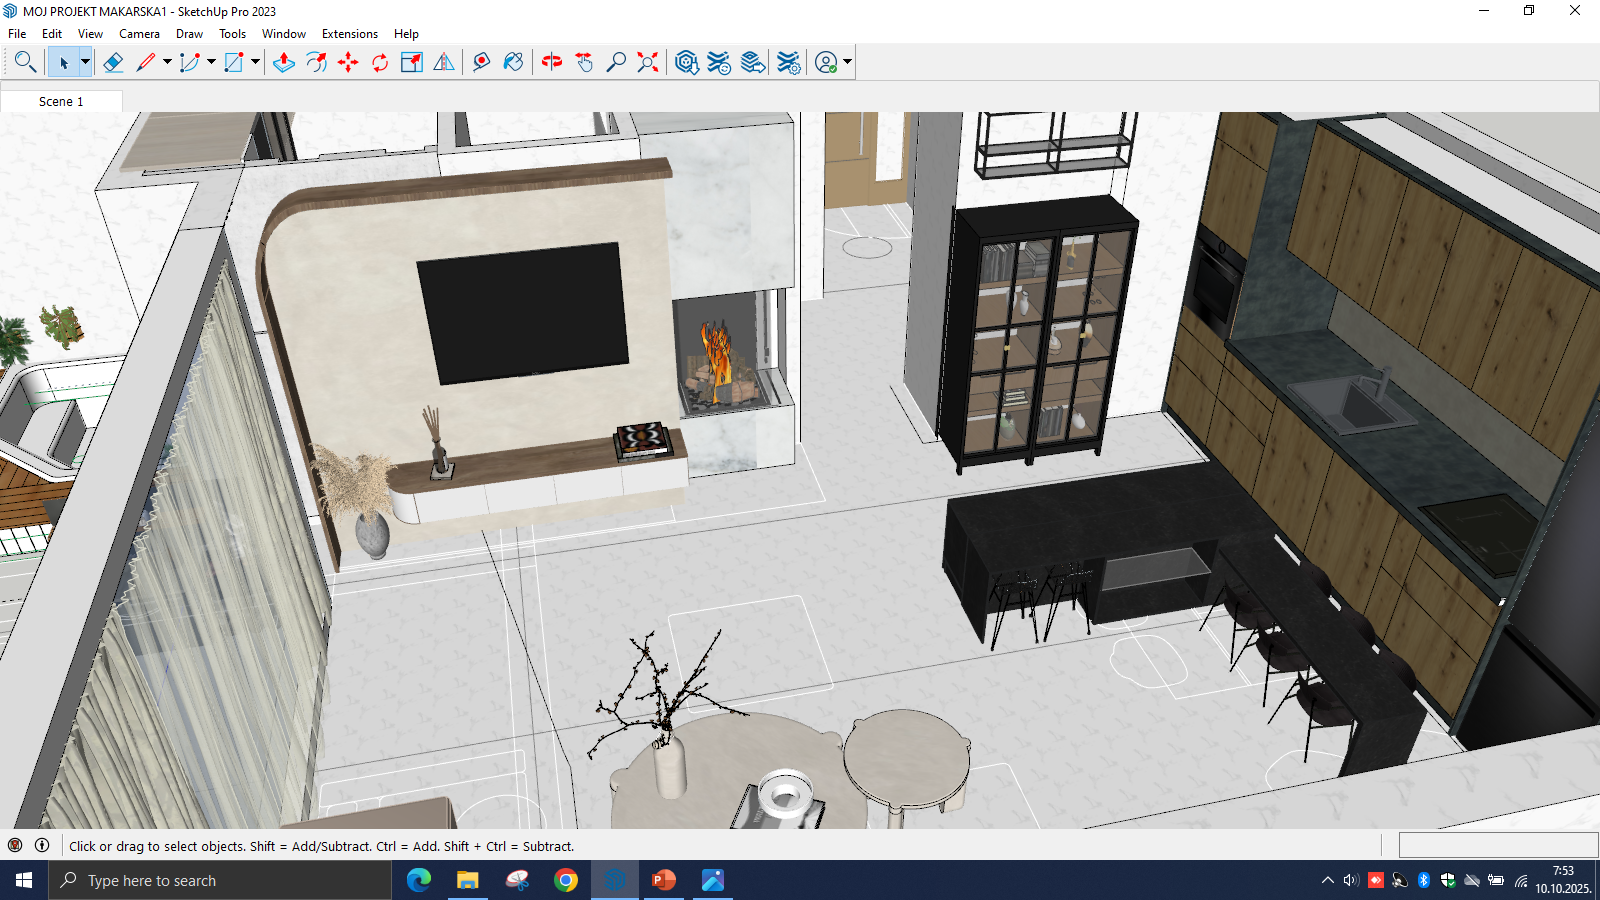Click the Zoom Extents tool
Screen dimensions: 1600x900
pyautogui.click(x=648, y=62)
